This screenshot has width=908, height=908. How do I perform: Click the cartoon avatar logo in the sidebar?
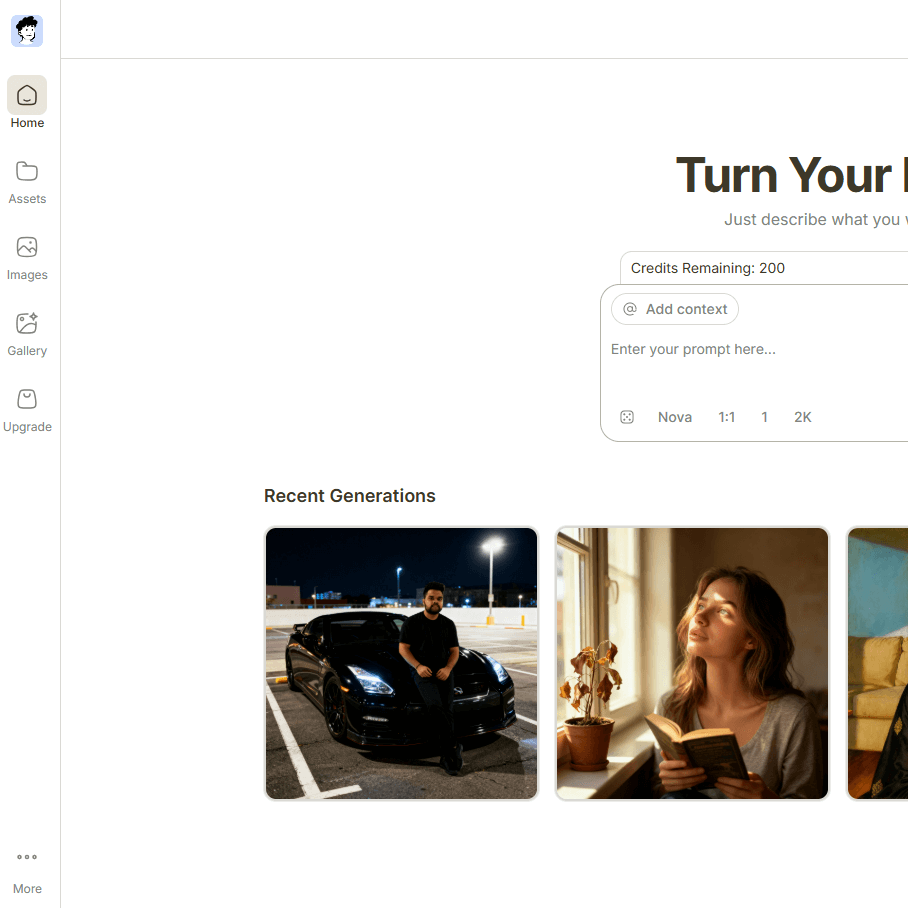(27, 31)
